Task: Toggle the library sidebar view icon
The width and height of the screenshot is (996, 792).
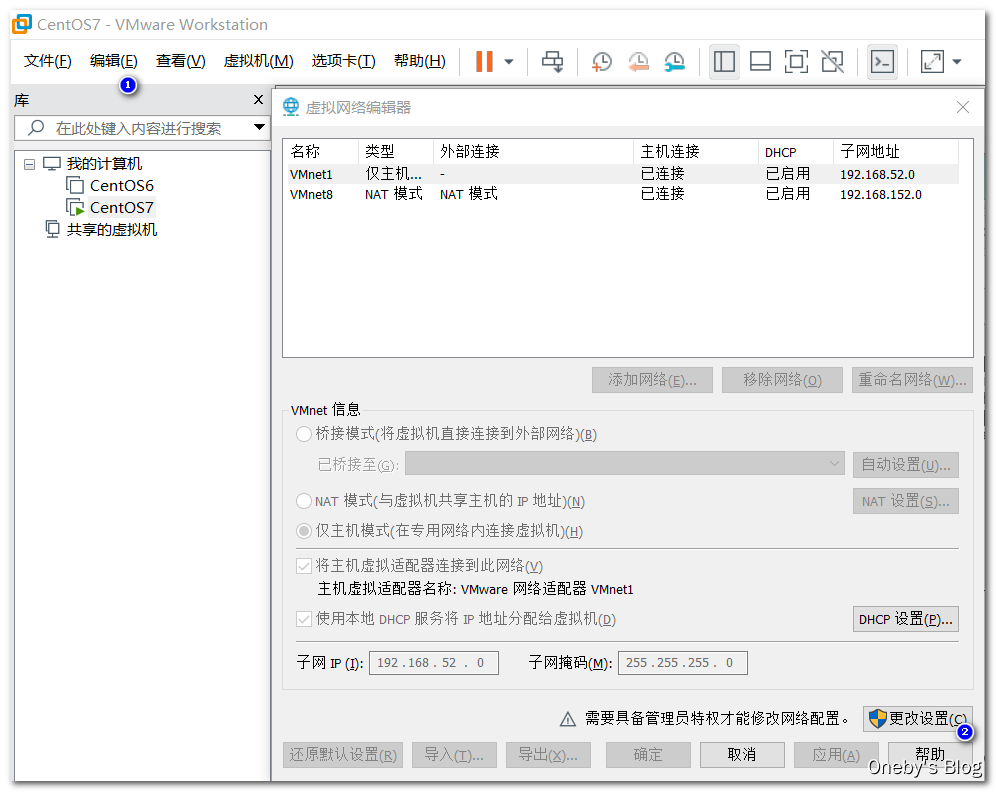Action: pyautogui.click(x=724, y=62)
